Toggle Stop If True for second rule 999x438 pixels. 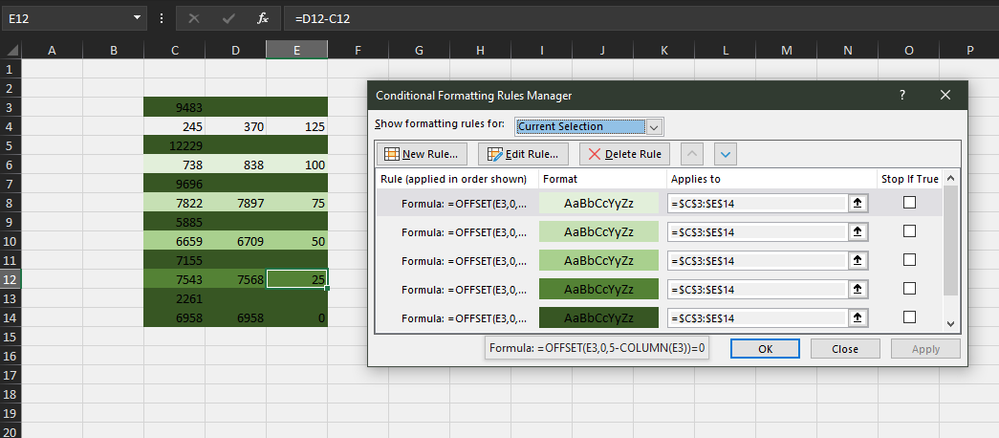tap(910, 231)
